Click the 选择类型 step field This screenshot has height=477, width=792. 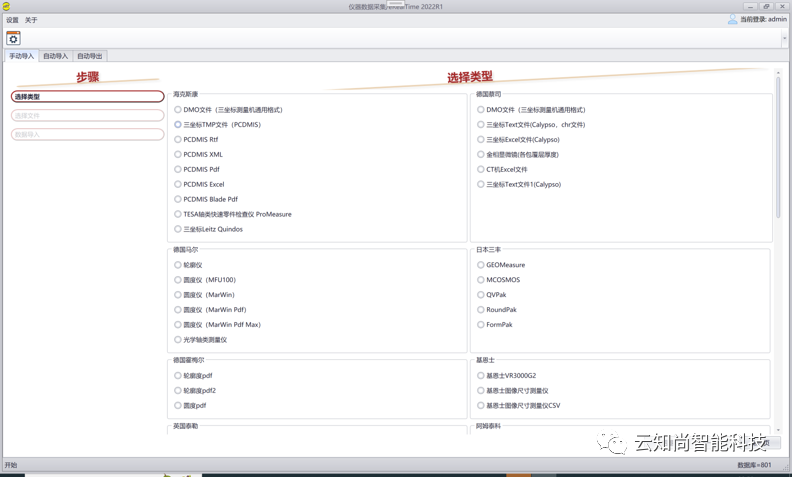click(x=88, y=97)
